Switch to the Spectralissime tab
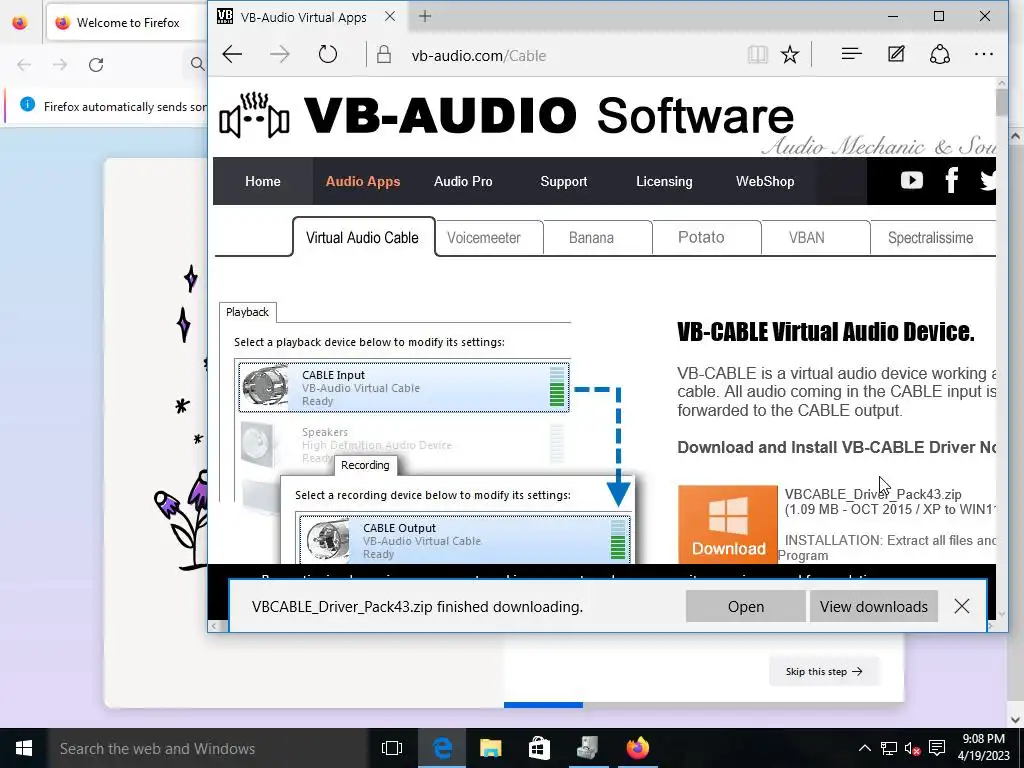 pos(930,238)
